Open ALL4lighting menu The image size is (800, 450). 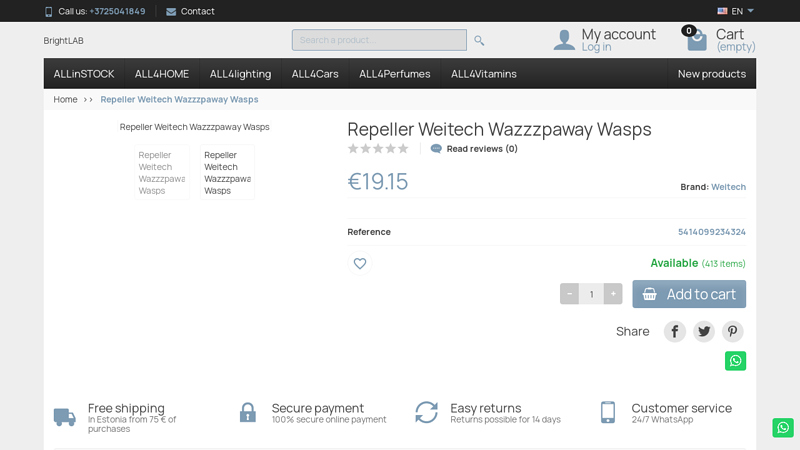(x=240, y=74)
